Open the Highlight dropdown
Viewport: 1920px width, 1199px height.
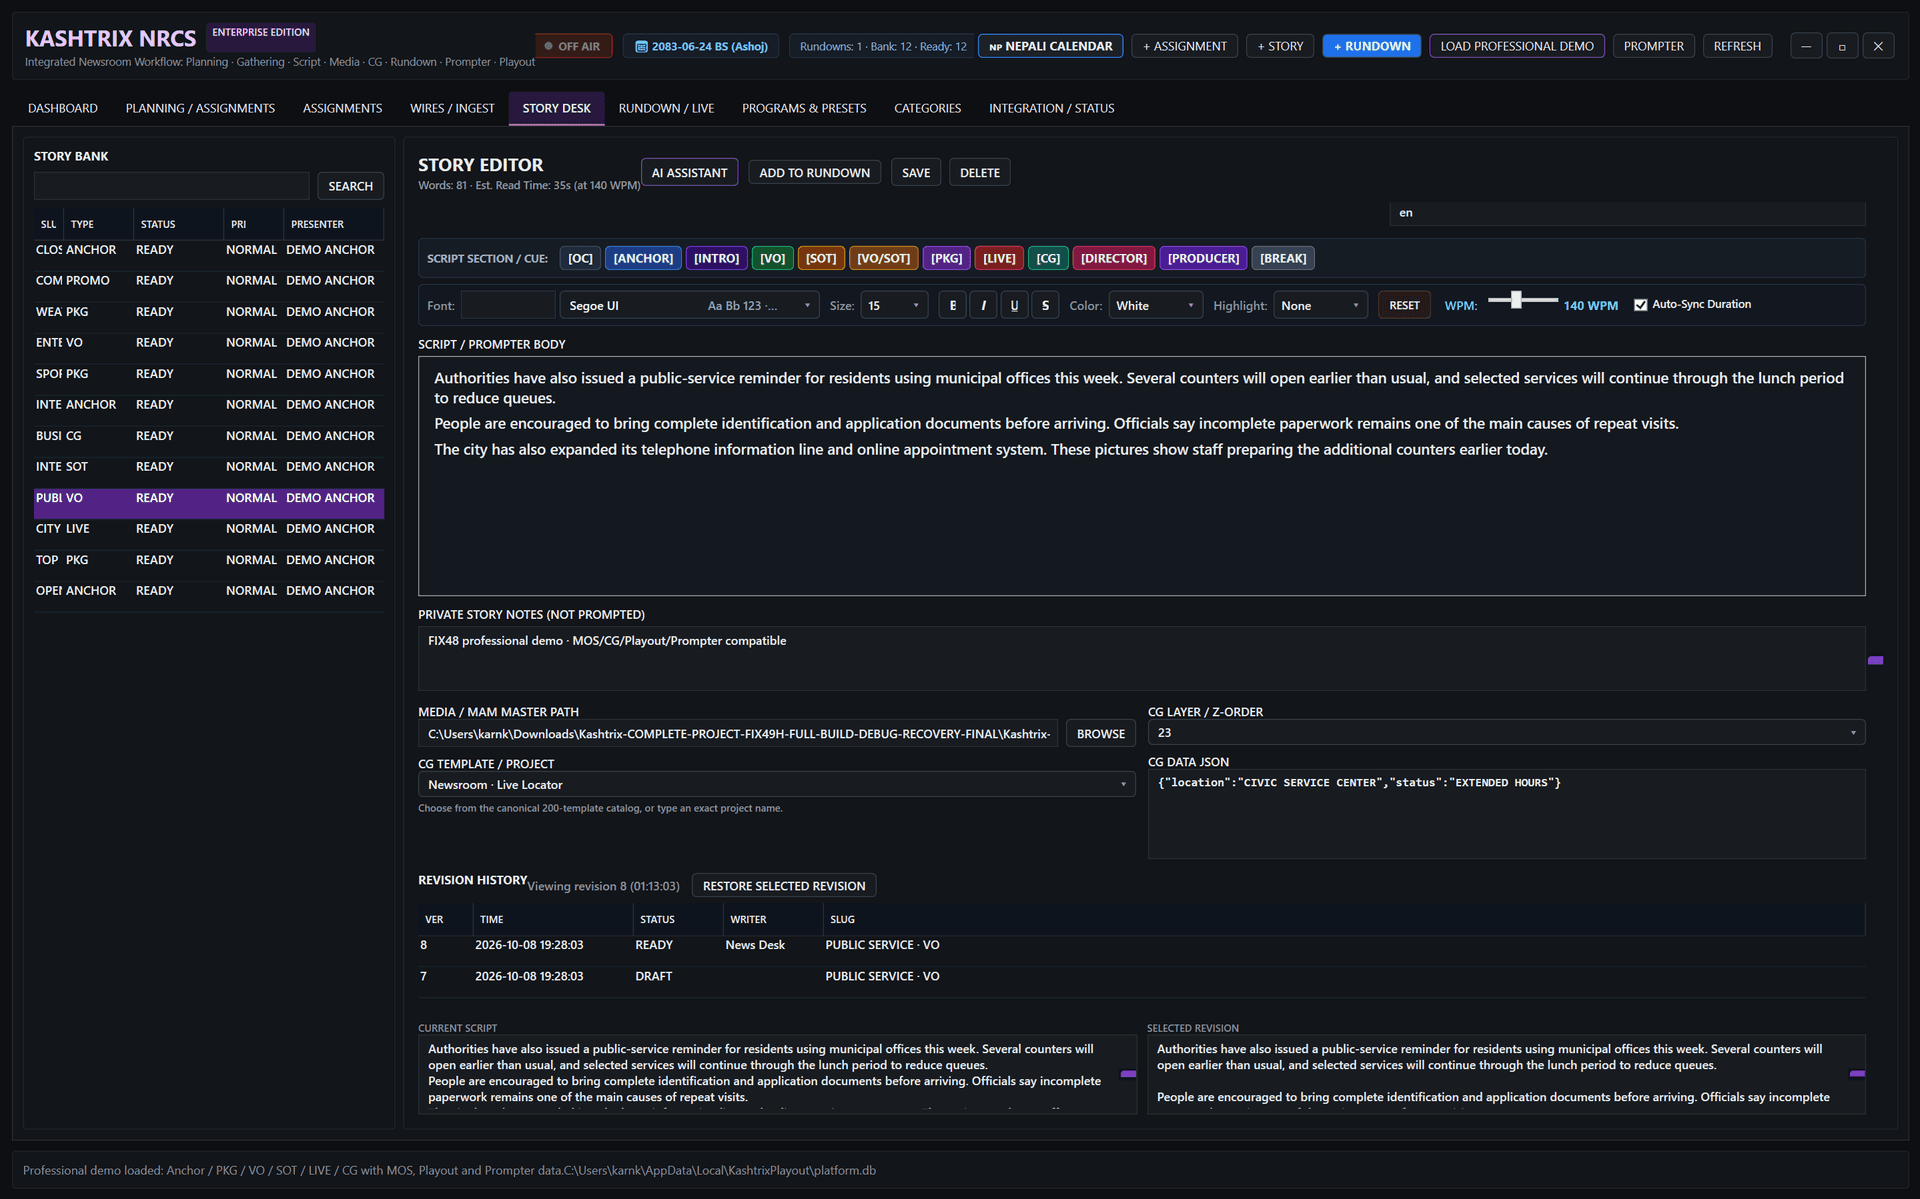[x=1320, y=306]
